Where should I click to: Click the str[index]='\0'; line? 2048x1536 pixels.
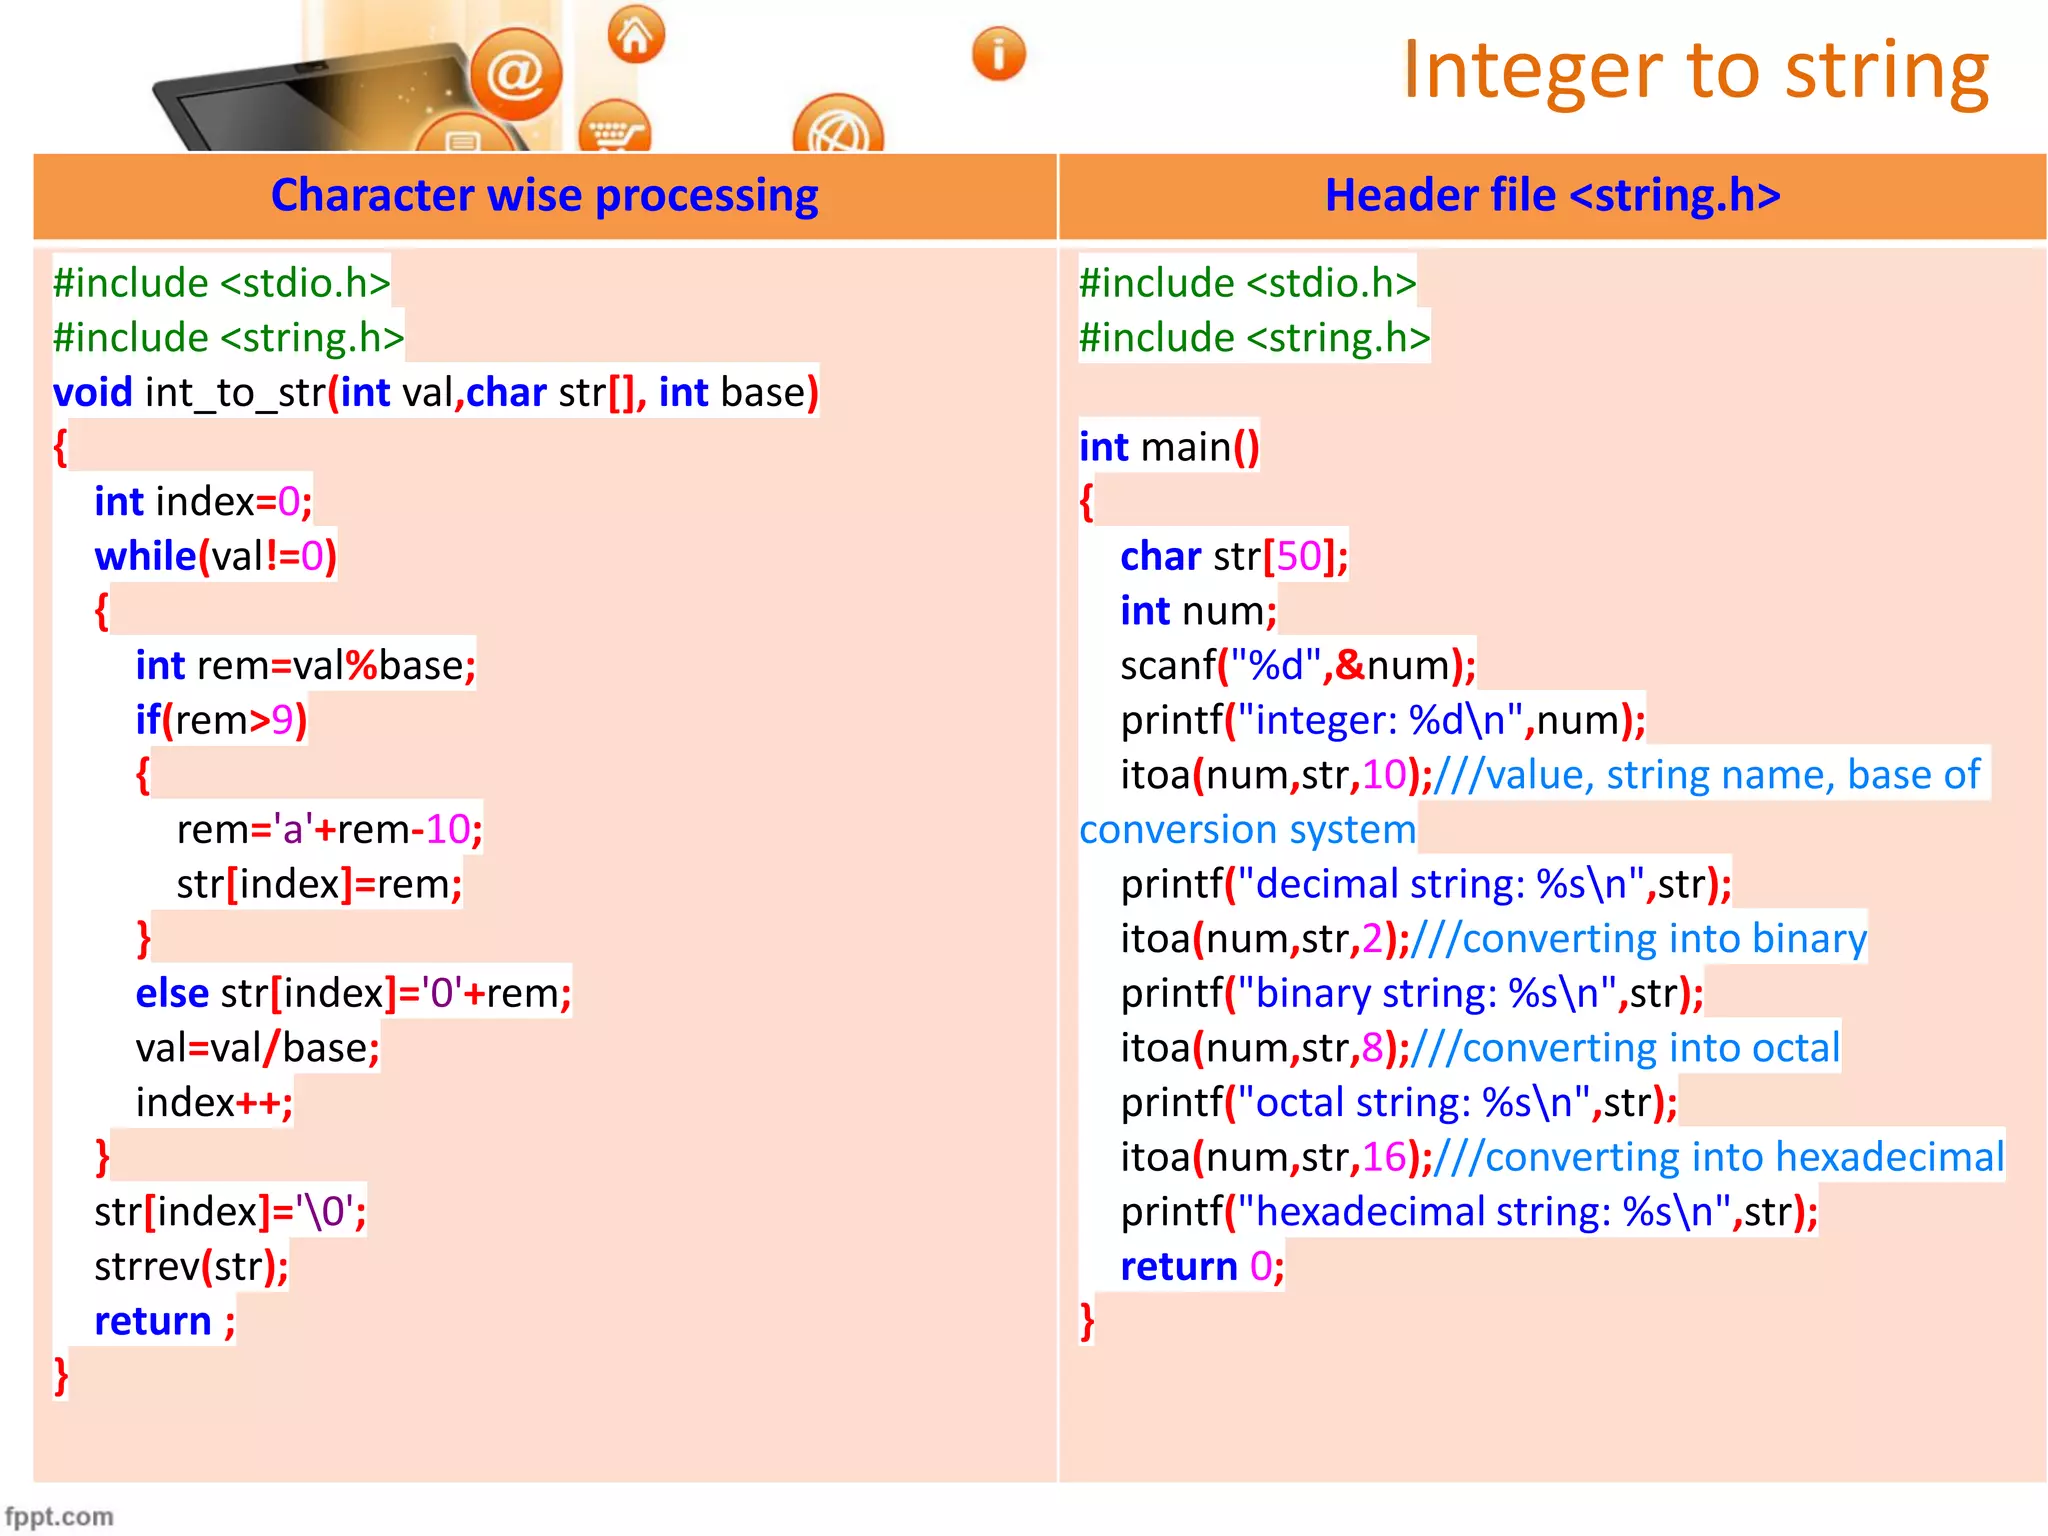click(x=230, y=1212)
